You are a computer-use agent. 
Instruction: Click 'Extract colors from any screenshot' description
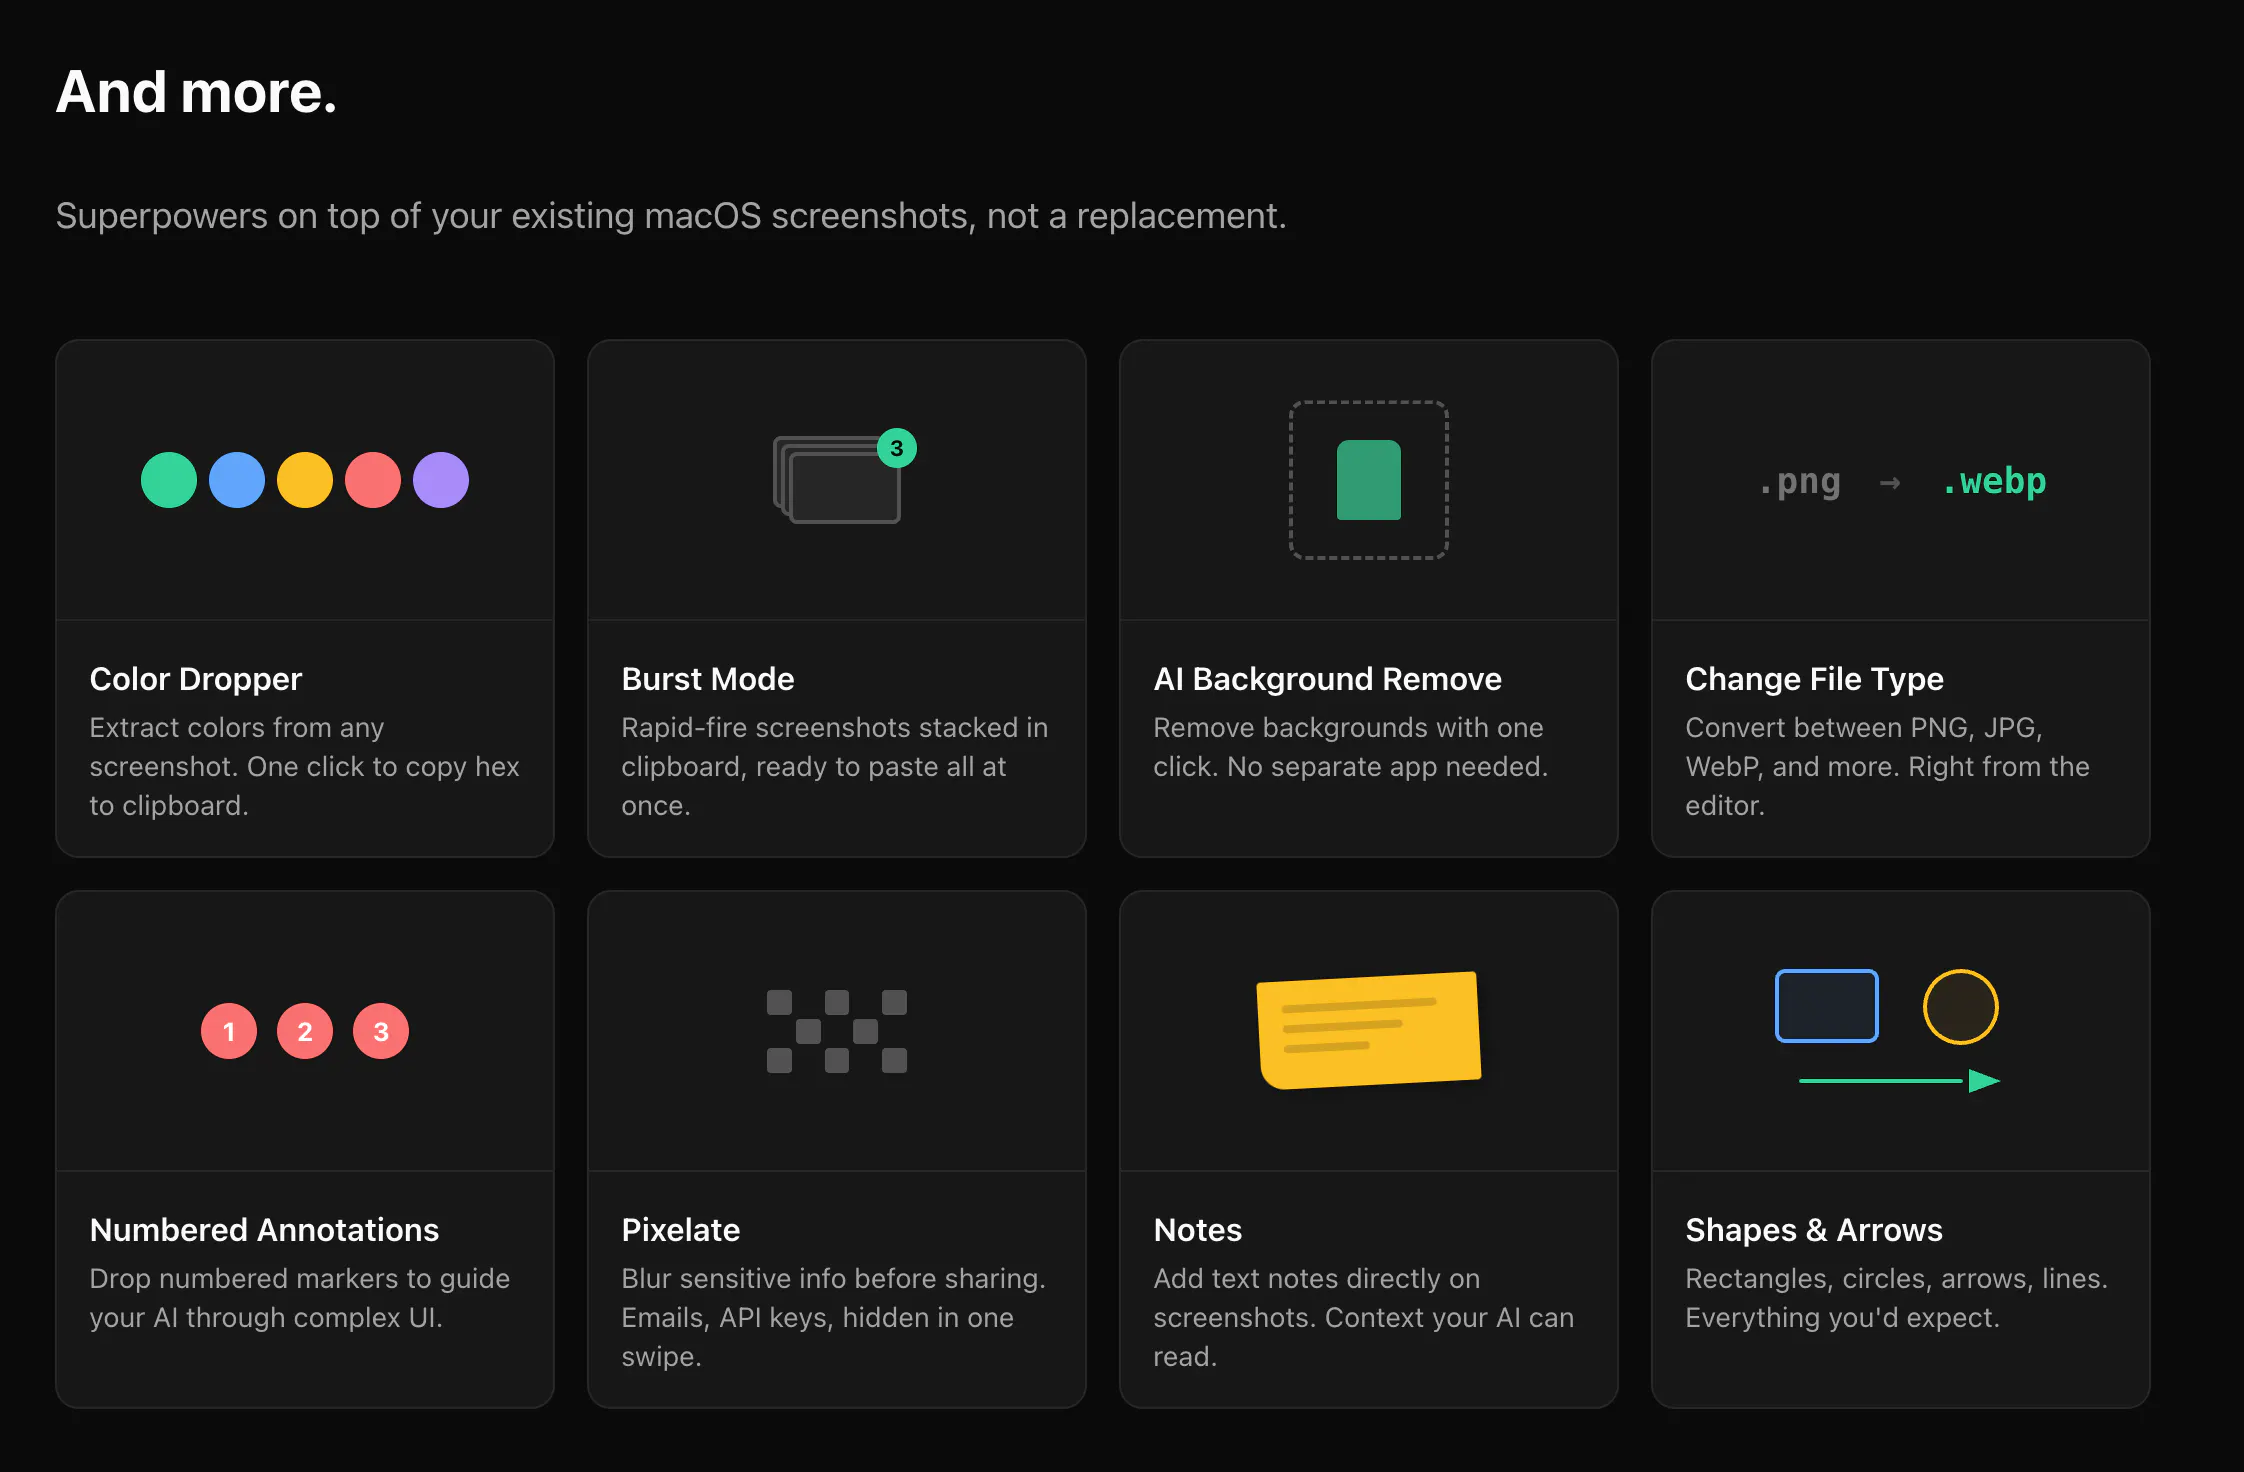(x=305, y=766)
